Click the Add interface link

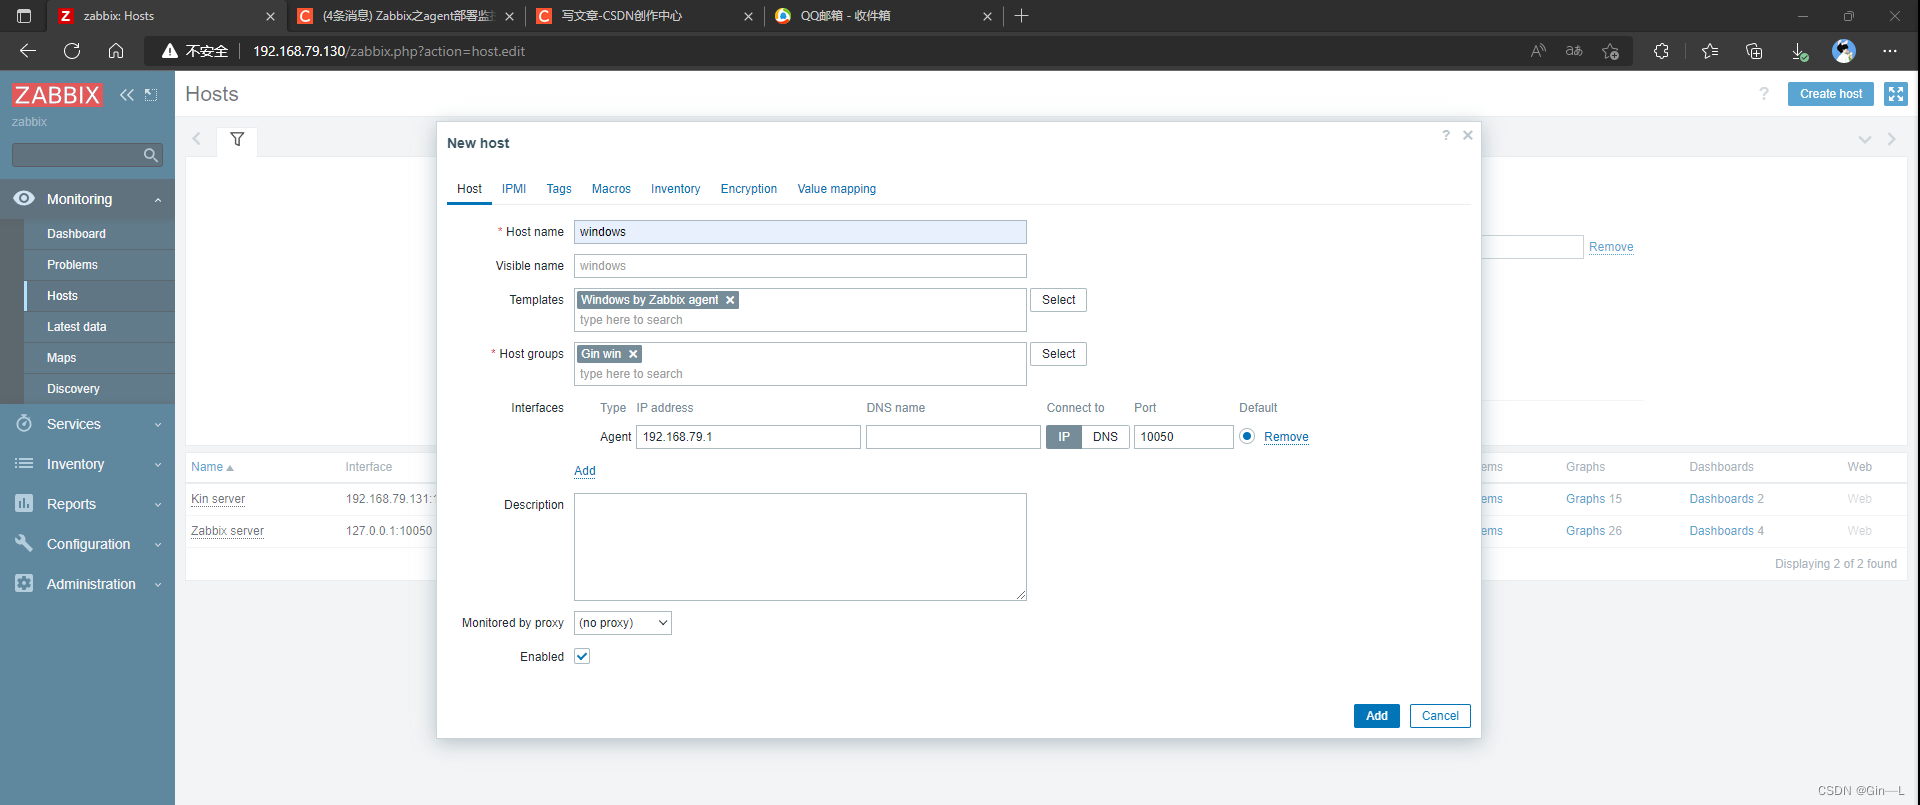pyautogui.click(x=585, y=471)
